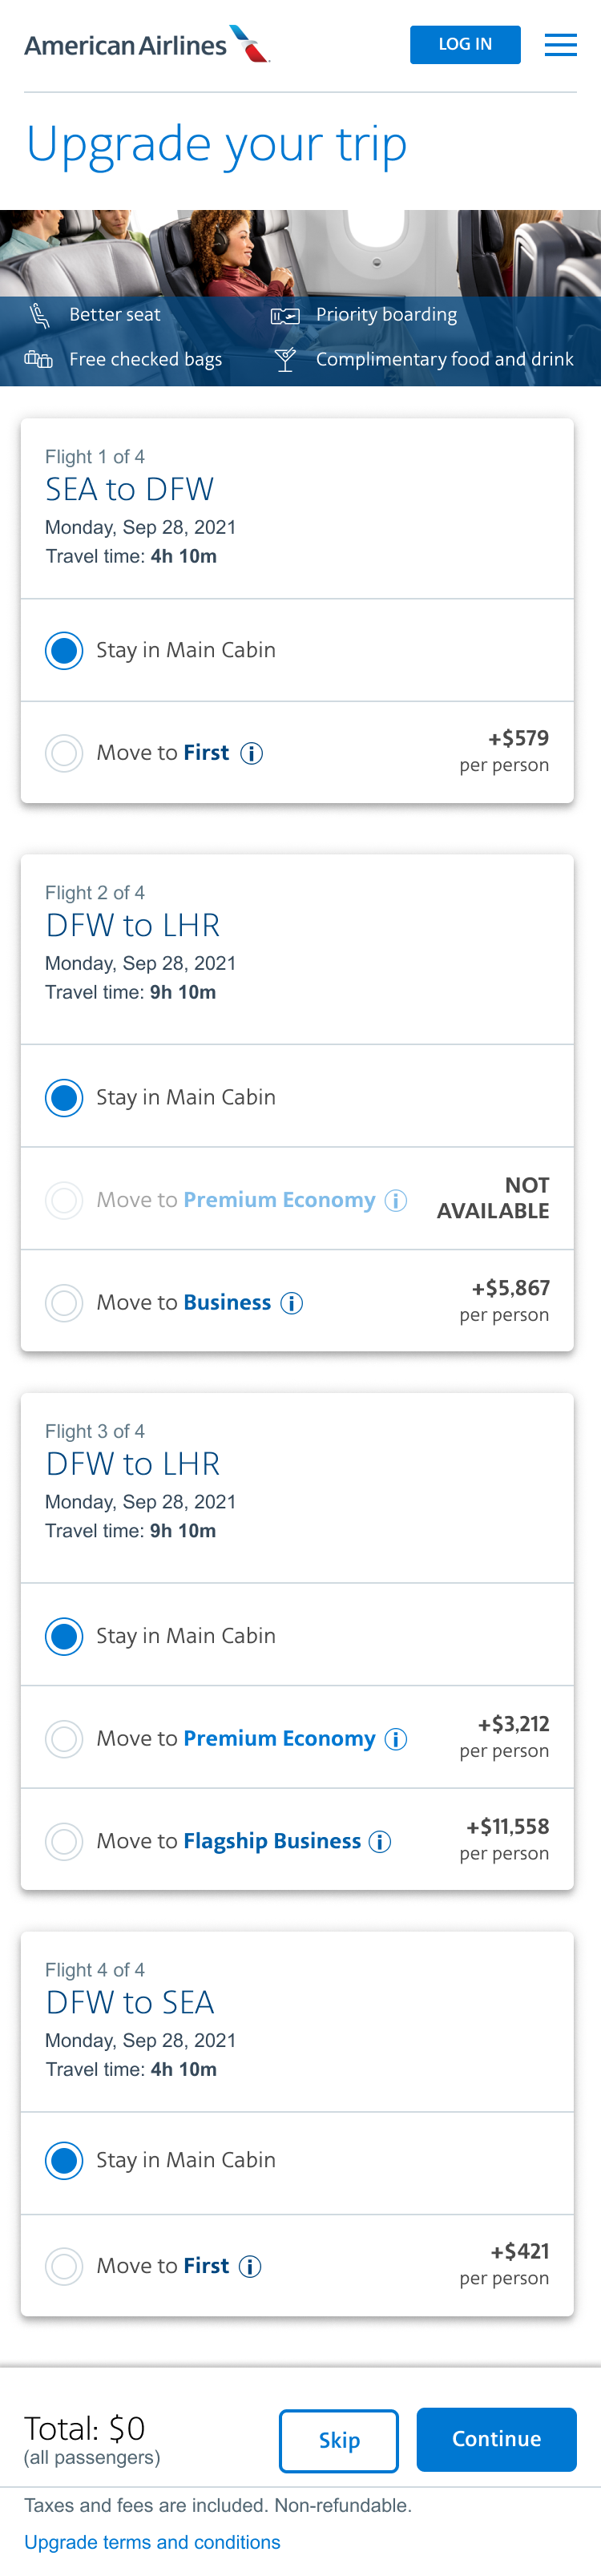Show info icon for Business upgrade

point(292,1303)
